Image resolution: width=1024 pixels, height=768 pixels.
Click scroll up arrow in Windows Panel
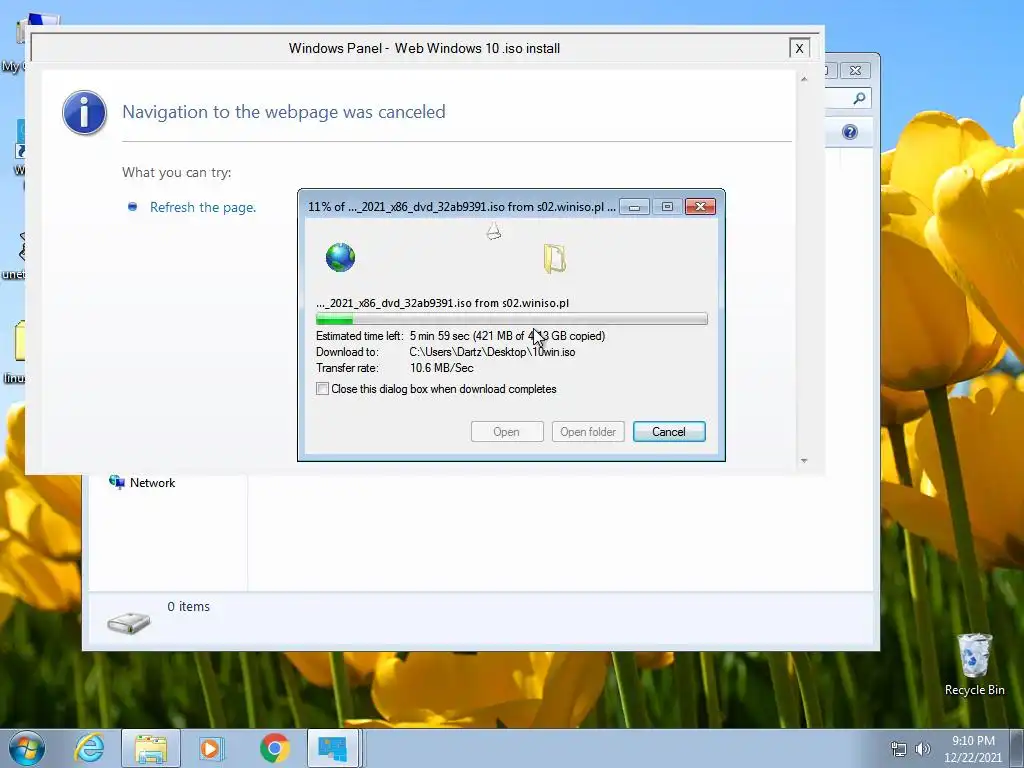pos(804,79)
